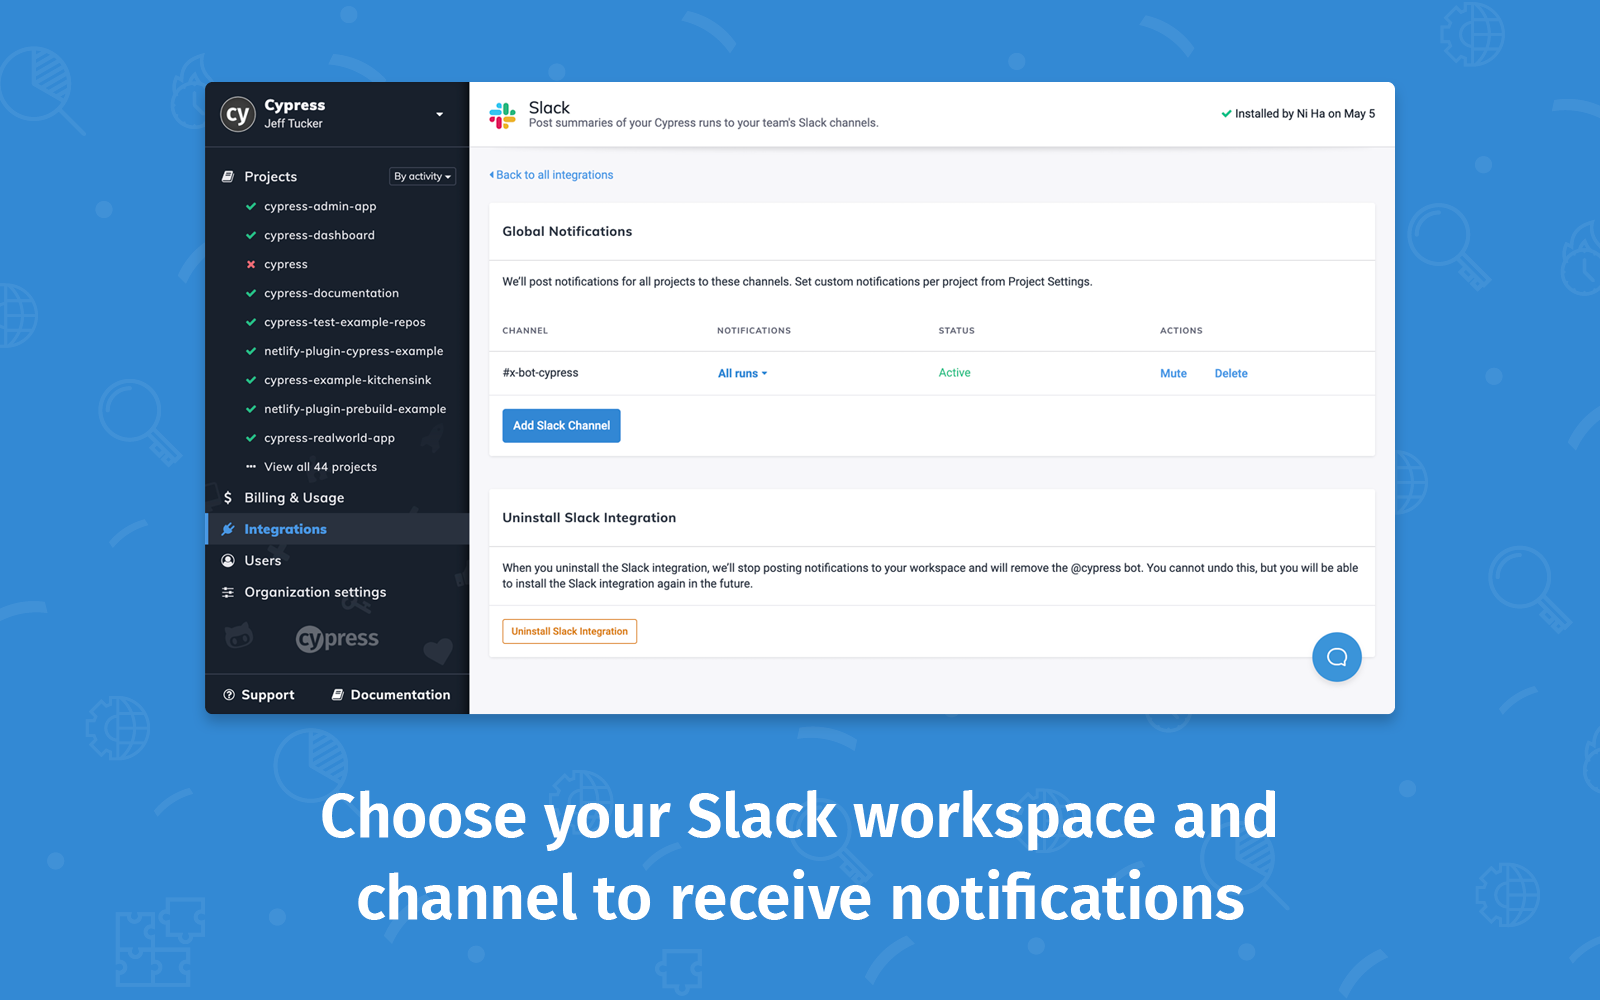Open the cypress-documentation project

point(331,294)
